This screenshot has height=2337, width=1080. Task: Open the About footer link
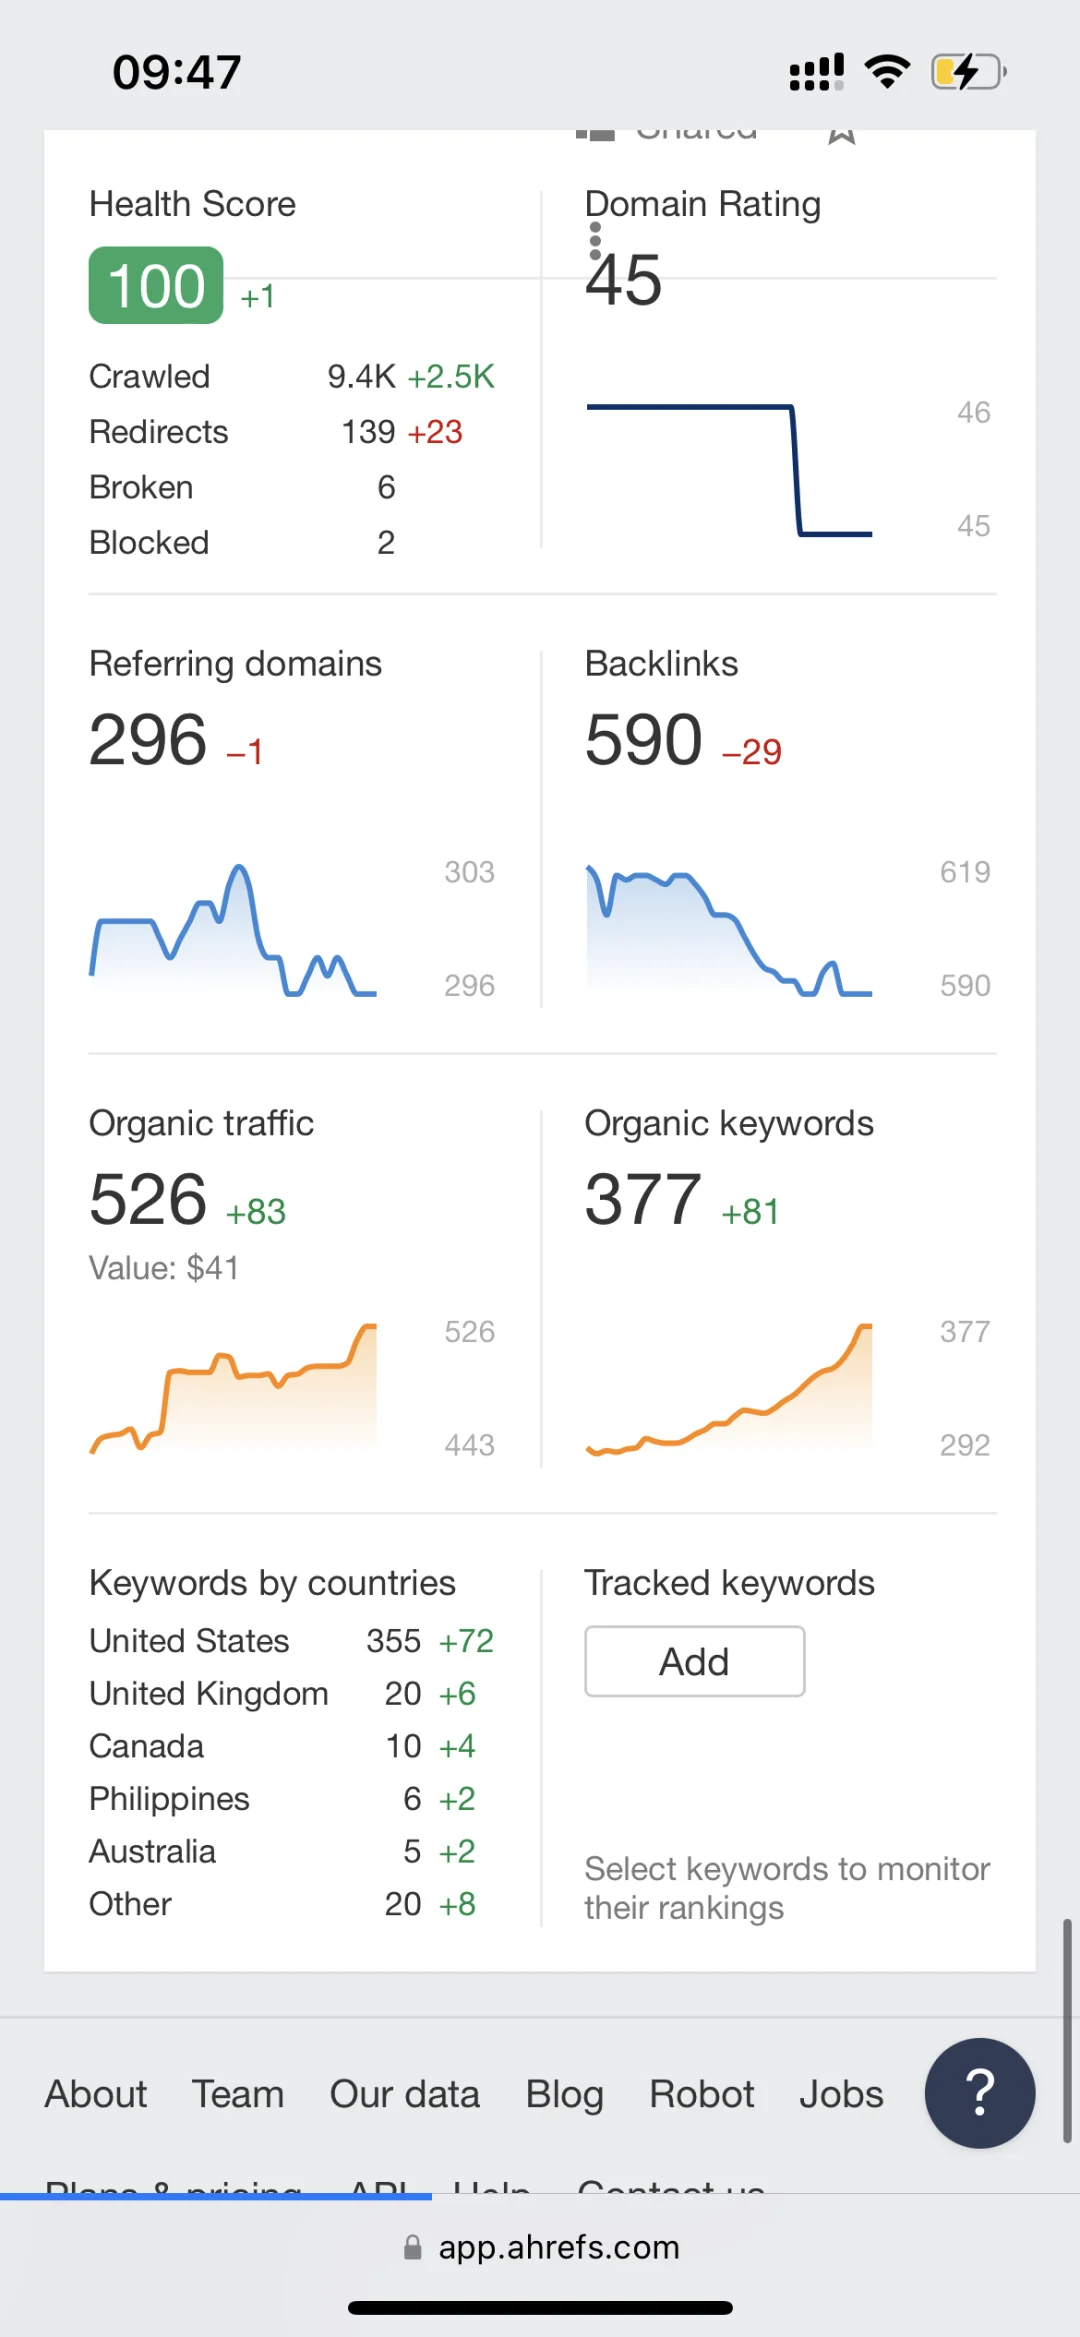point(96,2094)
